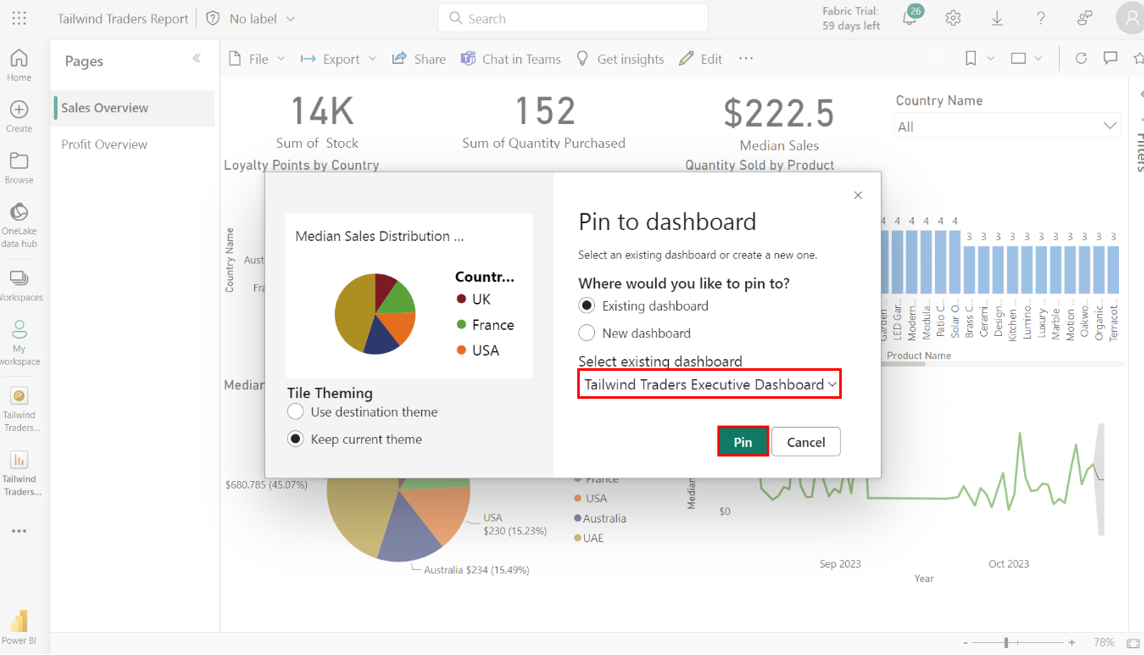Click the download arrow icon

(997, 18)
